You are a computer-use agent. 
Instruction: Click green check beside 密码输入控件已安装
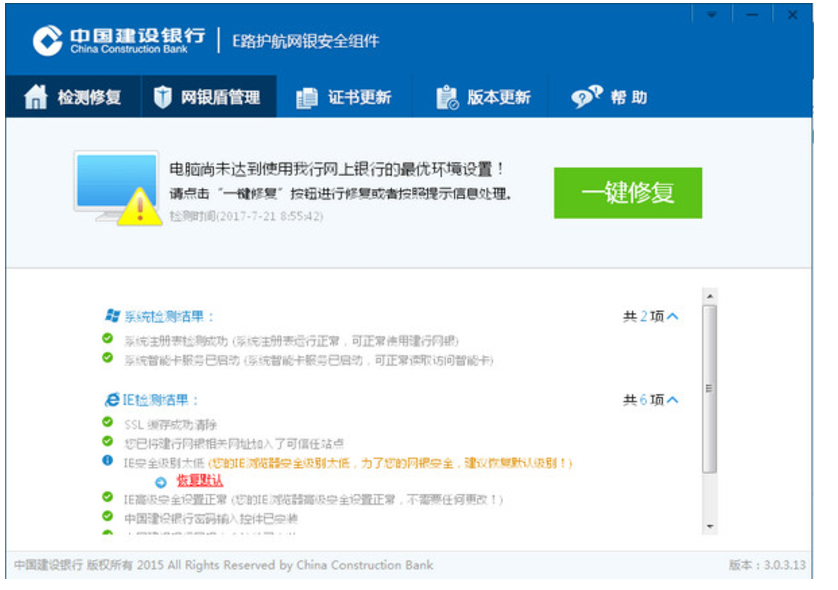pos(107,516)
